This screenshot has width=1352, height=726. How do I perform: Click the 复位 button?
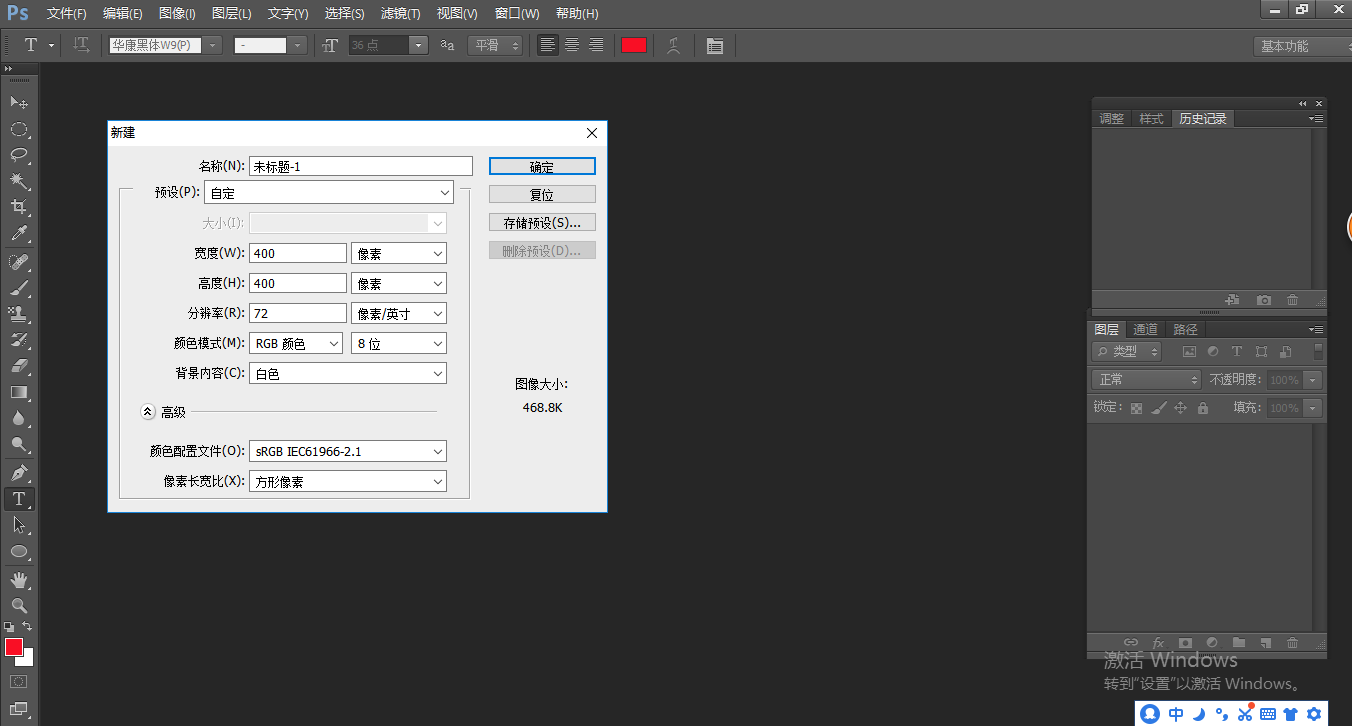[x=542, y=195]
